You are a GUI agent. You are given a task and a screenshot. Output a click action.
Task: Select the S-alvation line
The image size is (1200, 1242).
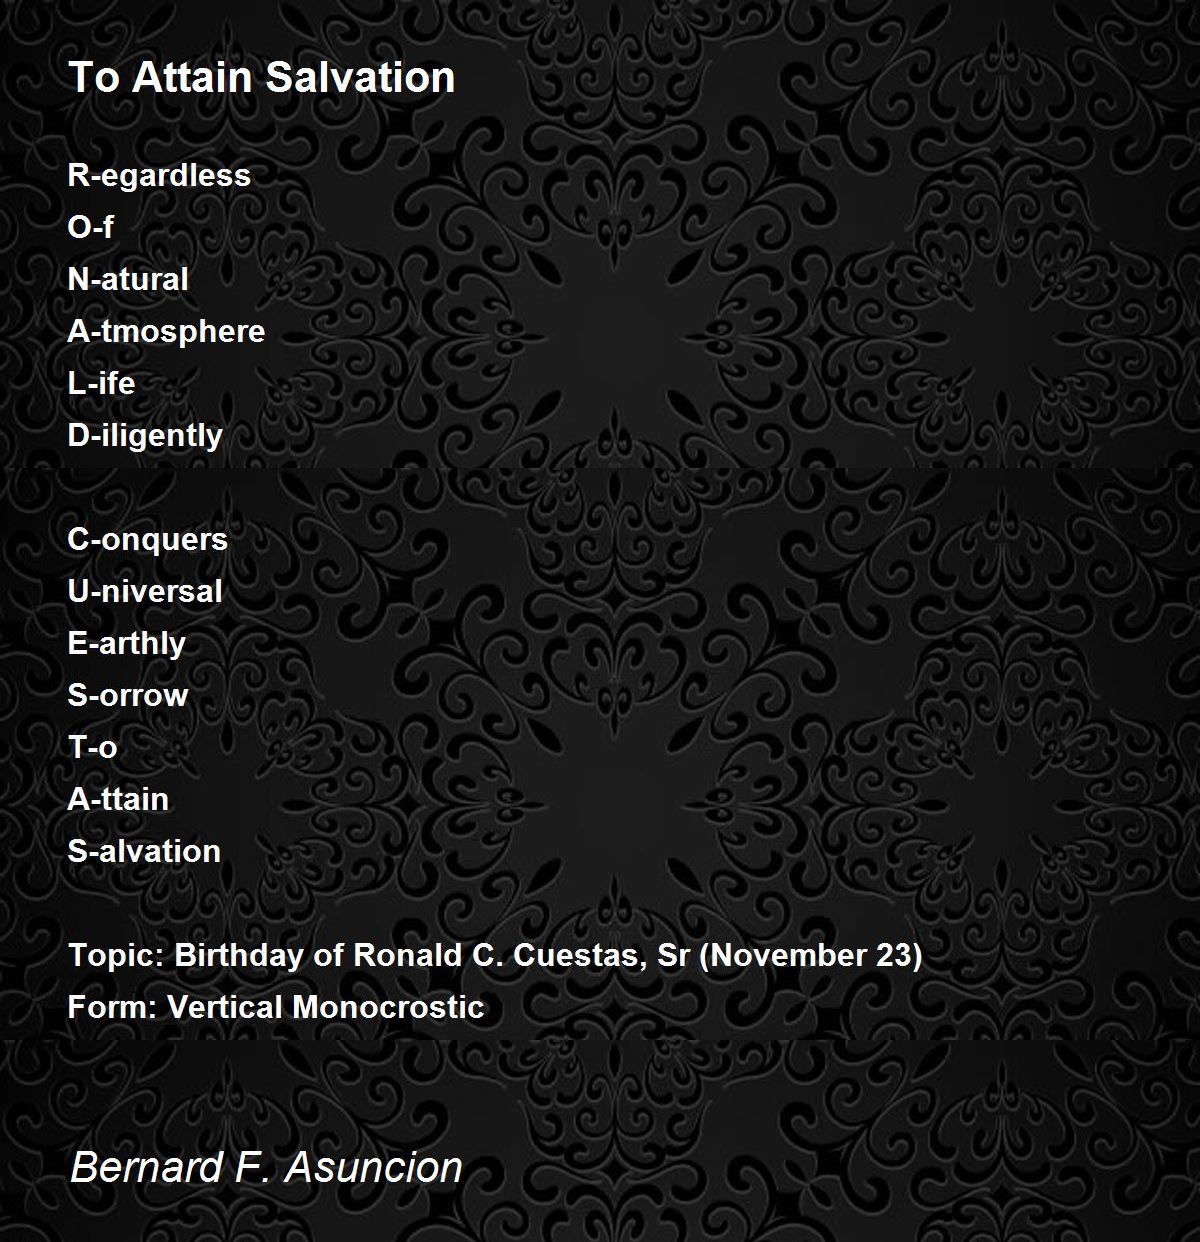(144, 851)
